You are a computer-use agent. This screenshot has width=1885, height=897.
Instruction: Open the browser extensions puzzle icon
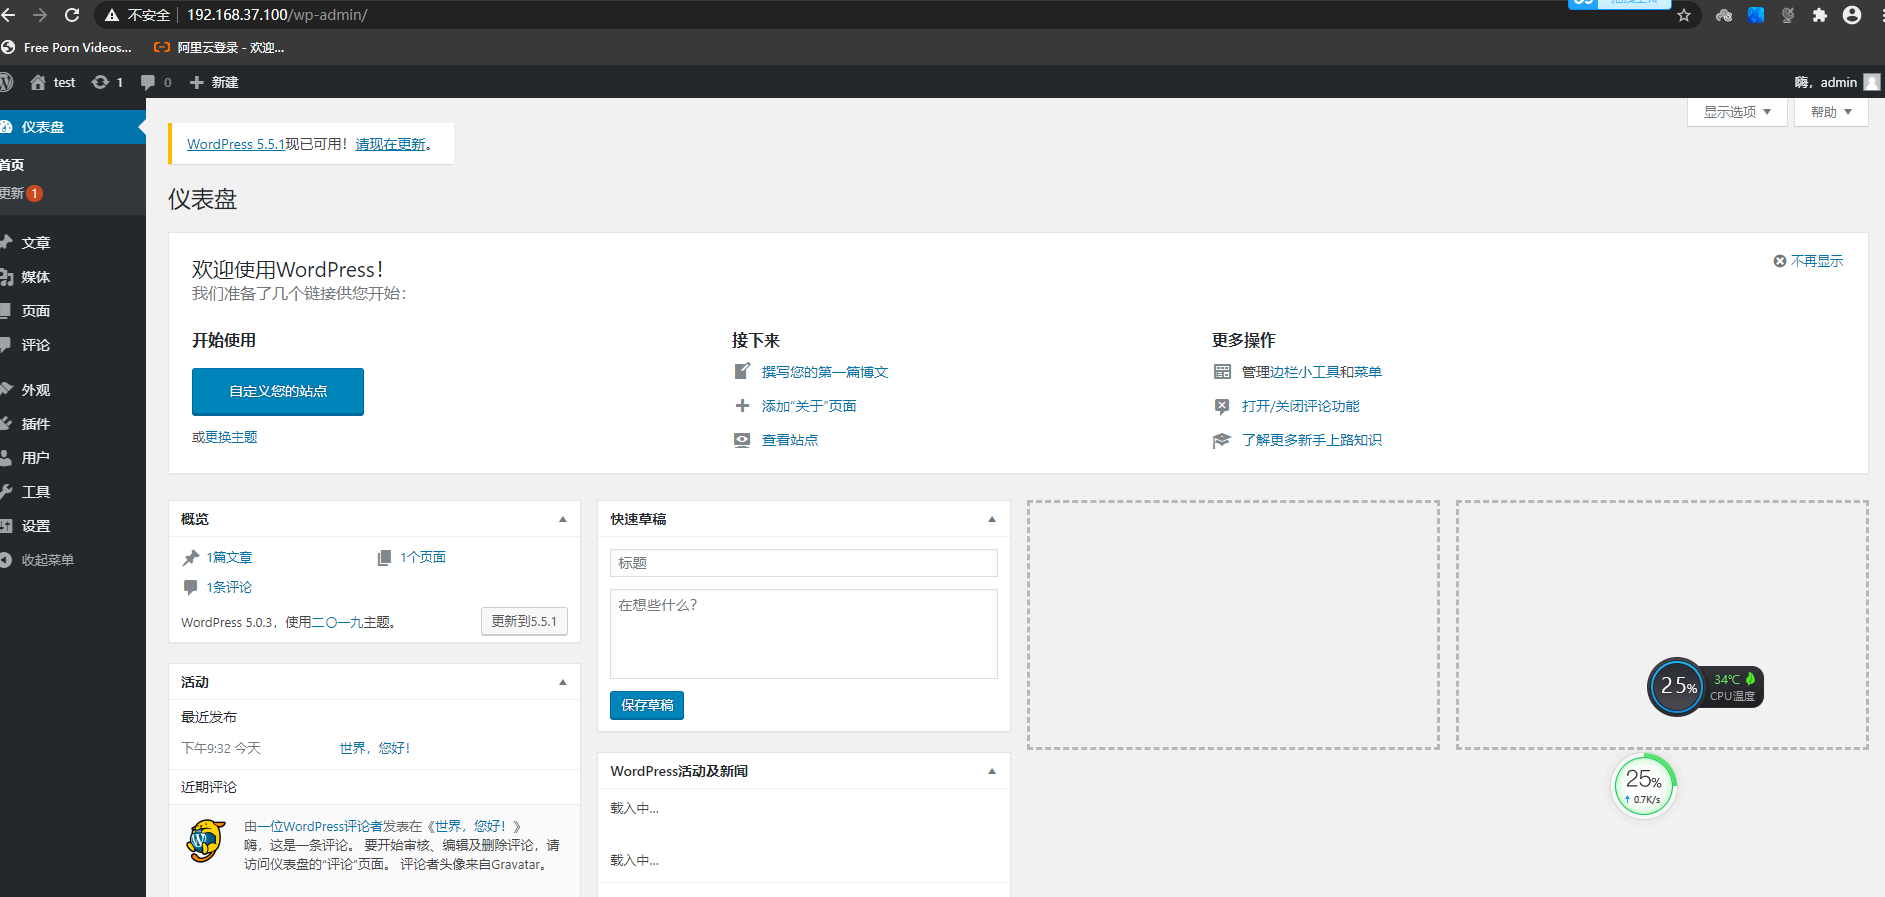click(x=1820, y=15)
